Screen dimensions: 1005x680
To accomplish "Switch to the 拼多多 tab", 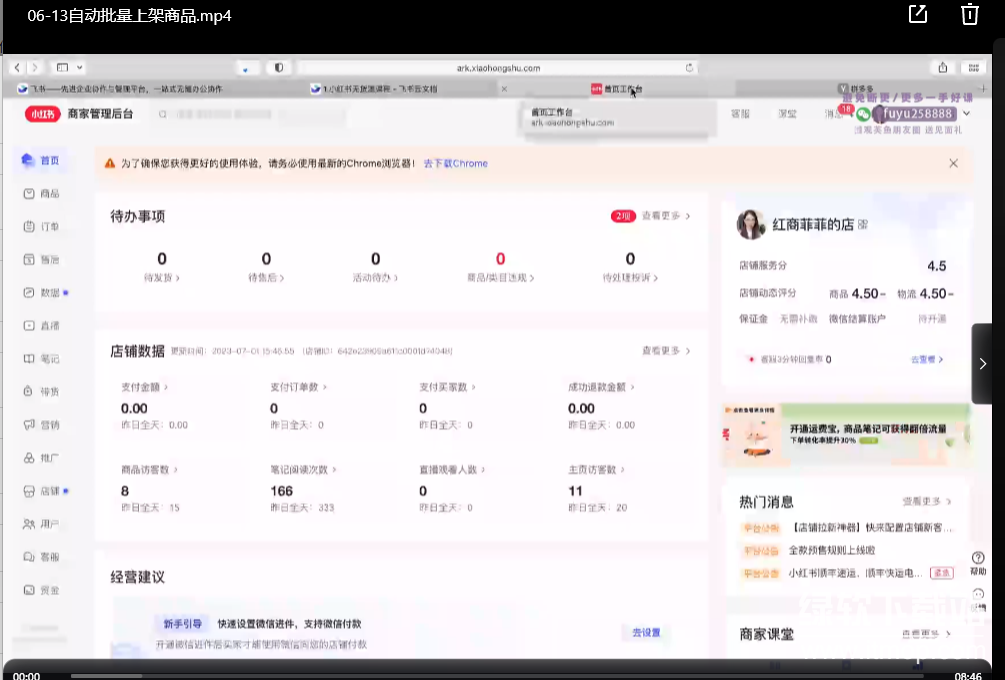I will (856, 88).
